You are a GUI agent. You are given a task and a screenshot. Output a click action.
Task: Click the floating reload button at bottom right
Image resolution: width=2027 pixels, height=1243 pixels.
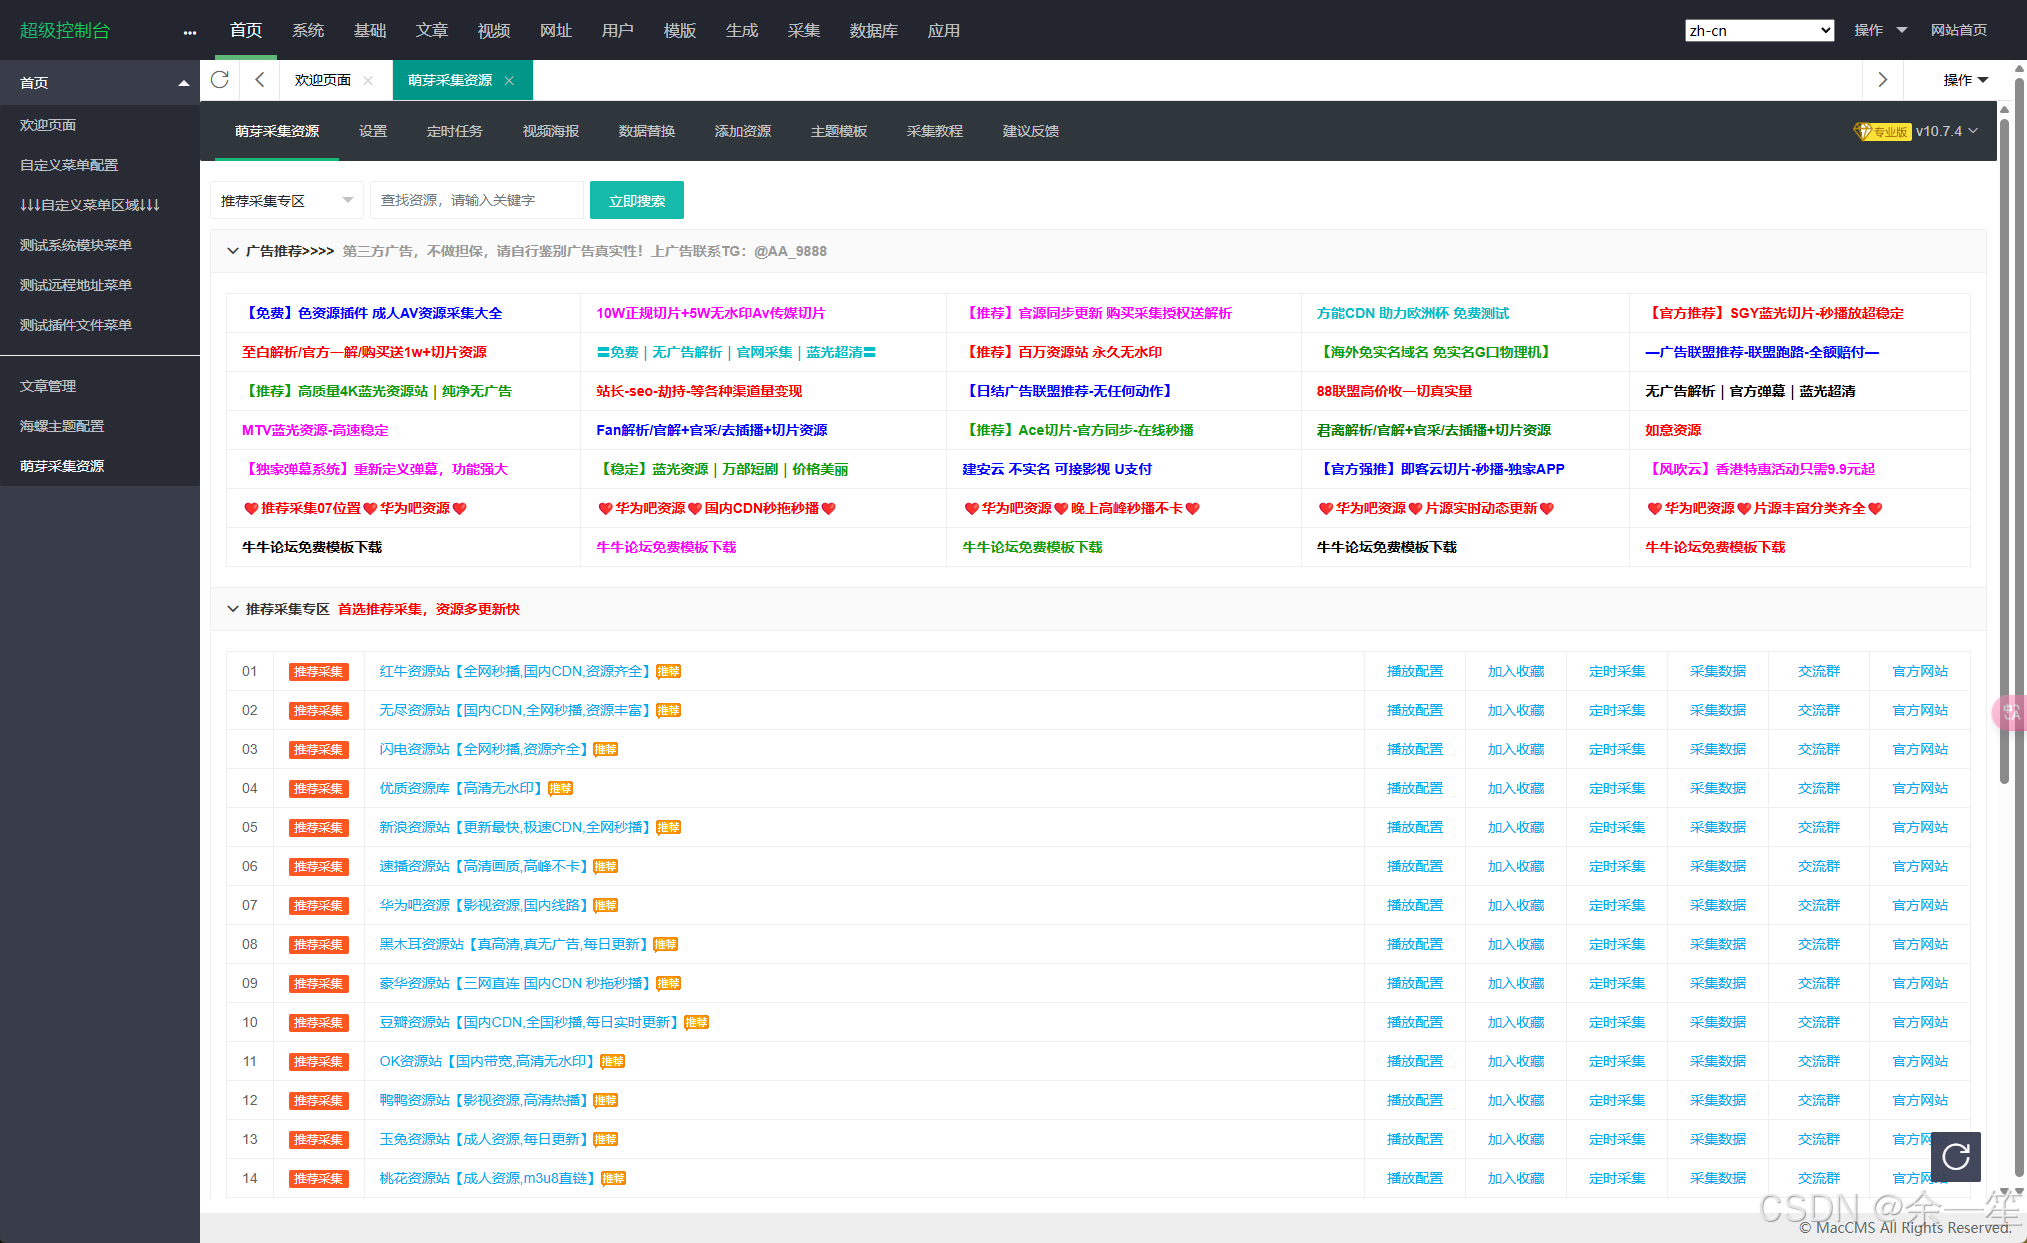[x=1955, y=1157]
